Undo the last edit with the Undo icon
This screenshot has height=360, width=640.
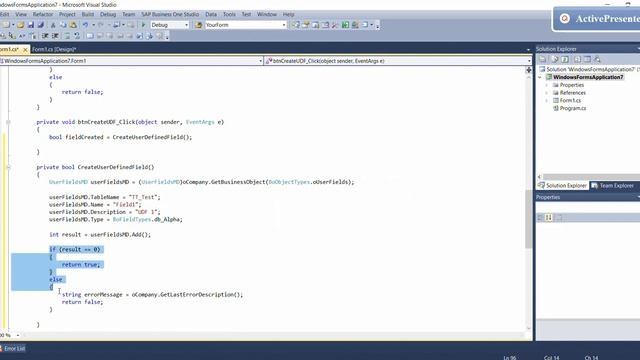85,25
